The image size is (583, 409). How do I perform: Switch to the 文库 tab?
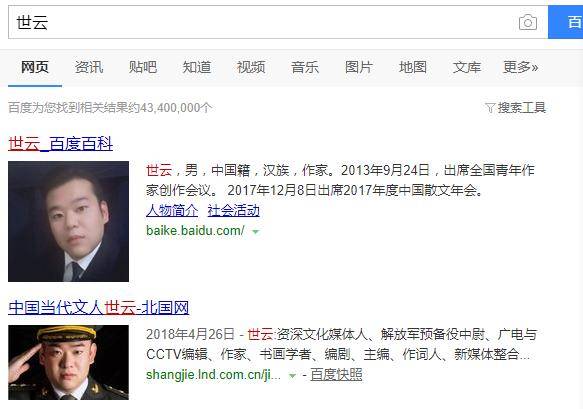pyautogui.click(x=467, y=67)
